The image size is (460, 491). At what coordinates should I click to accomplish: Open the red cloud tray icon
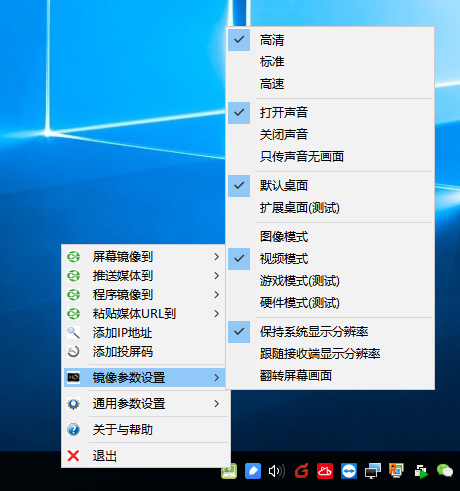[325, 471]
